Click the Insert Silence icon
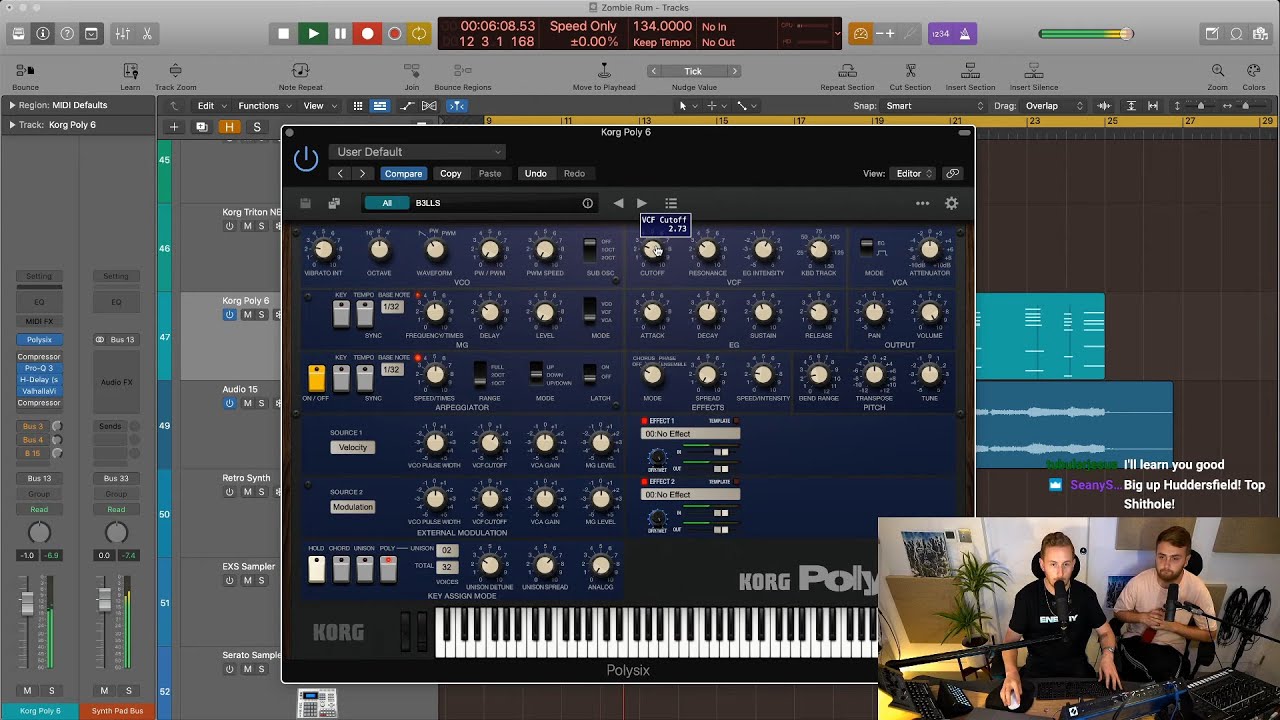This screenshot has height=720, width=1280. pos(1034,70)
